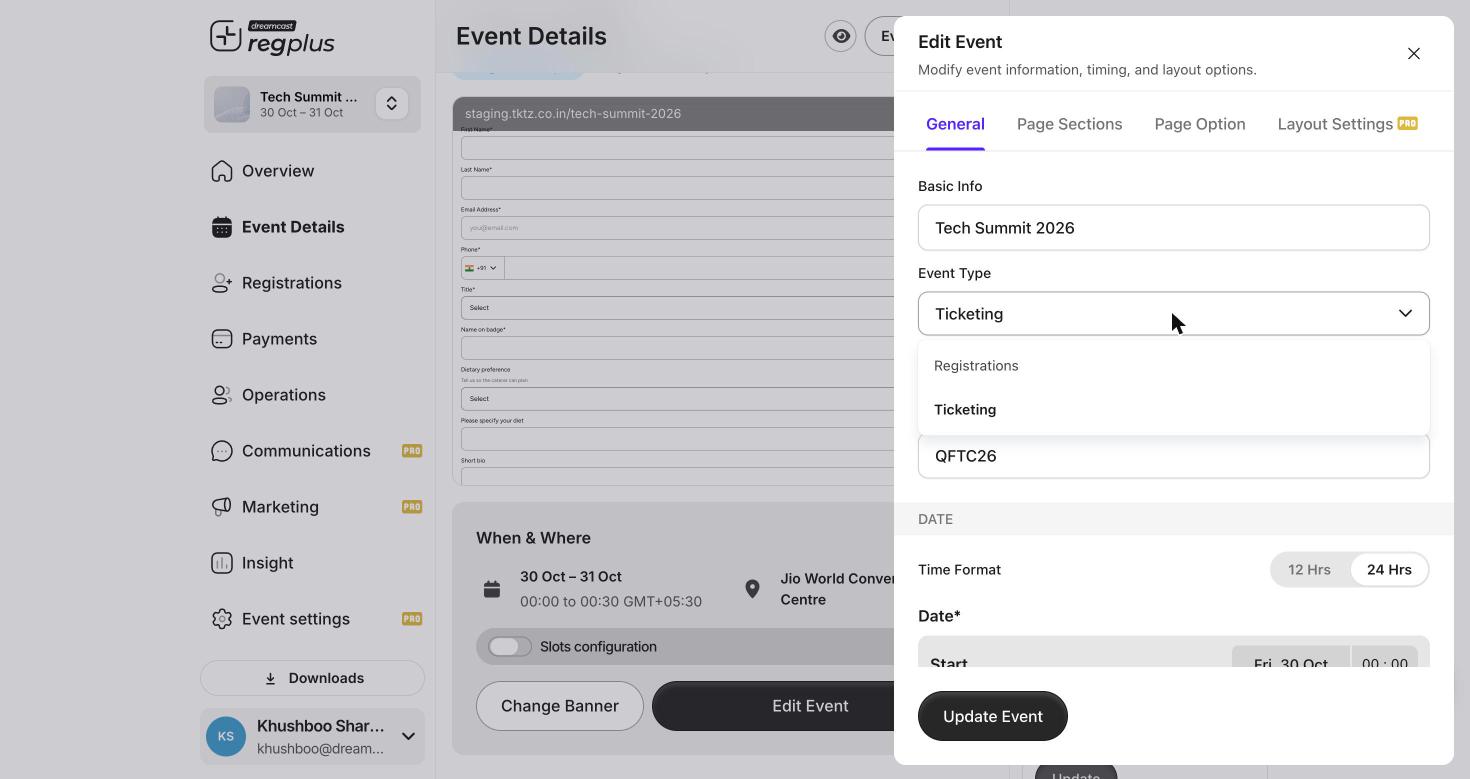Open the Event Type dropdown
This screenshot has height=779, width=1470.
click(x=1174, y=314)
